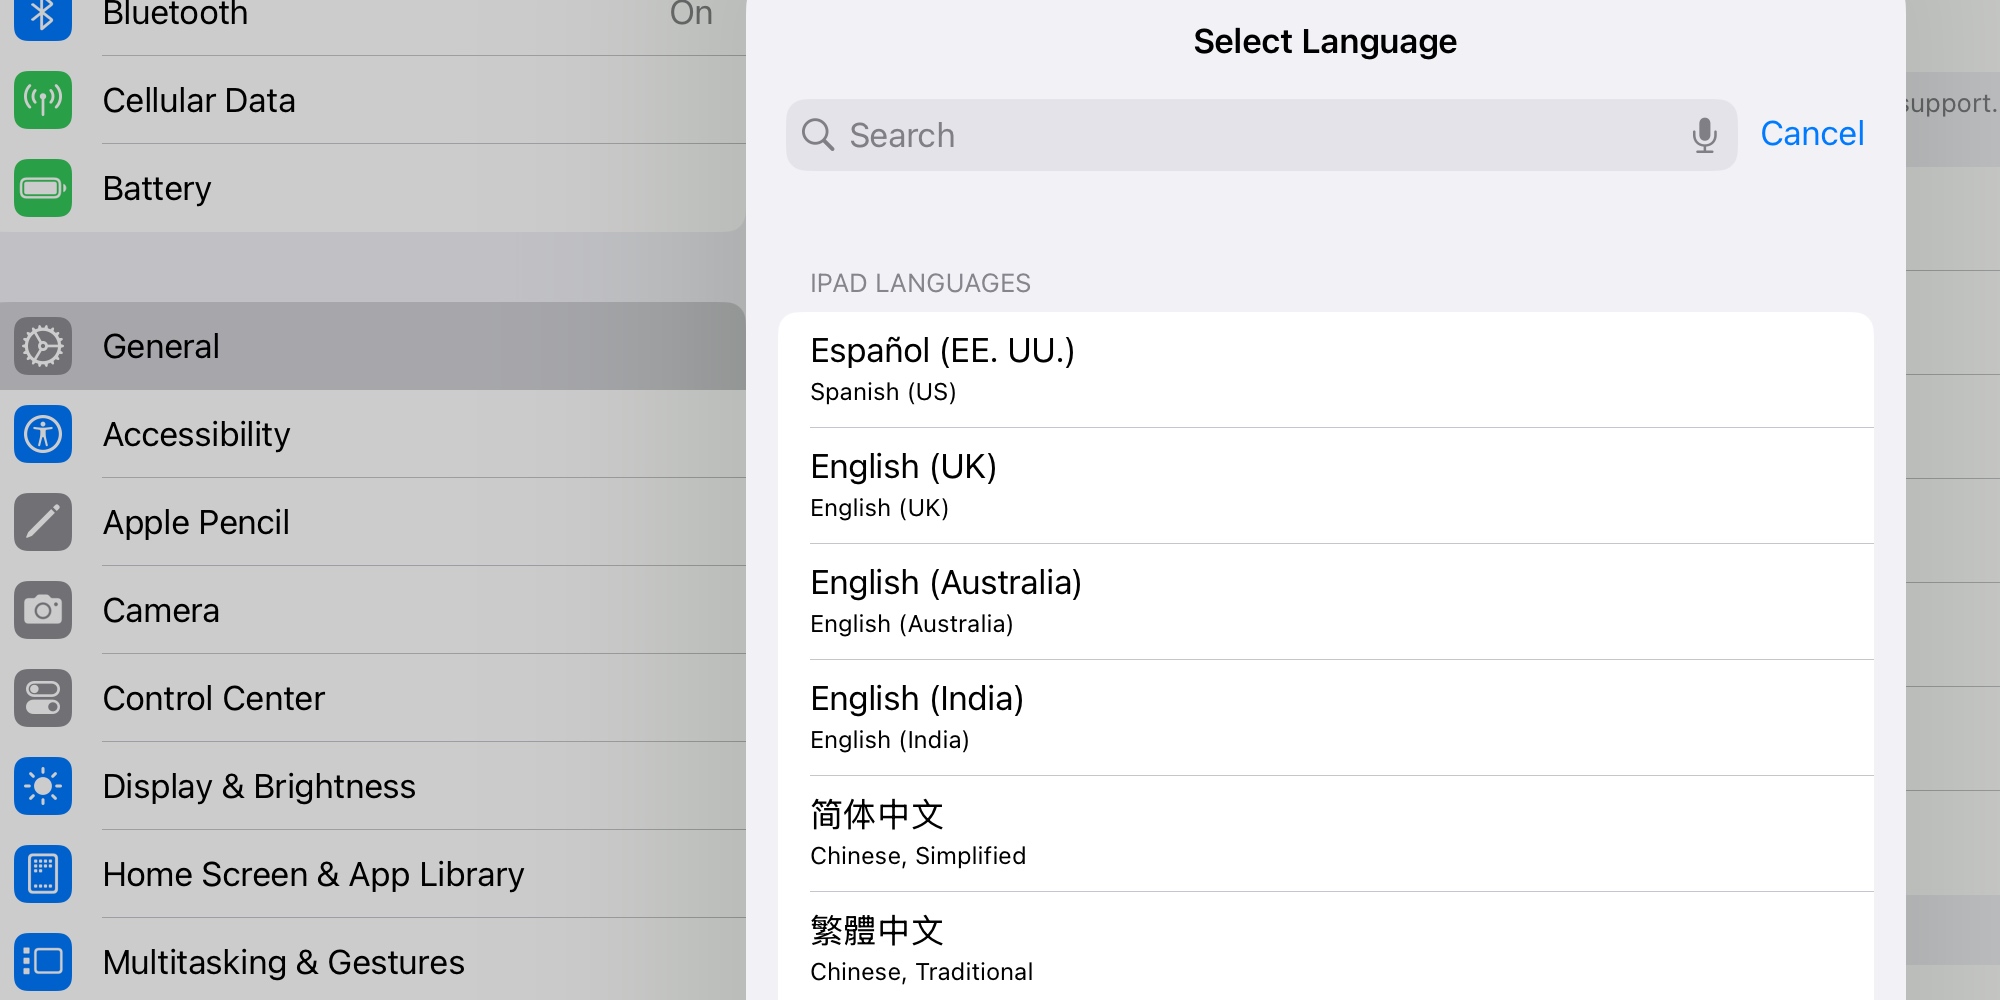The image size is (2000, 1000).
Task: Open Settings via the General gear icon
Action: click(x=42, y=346)
